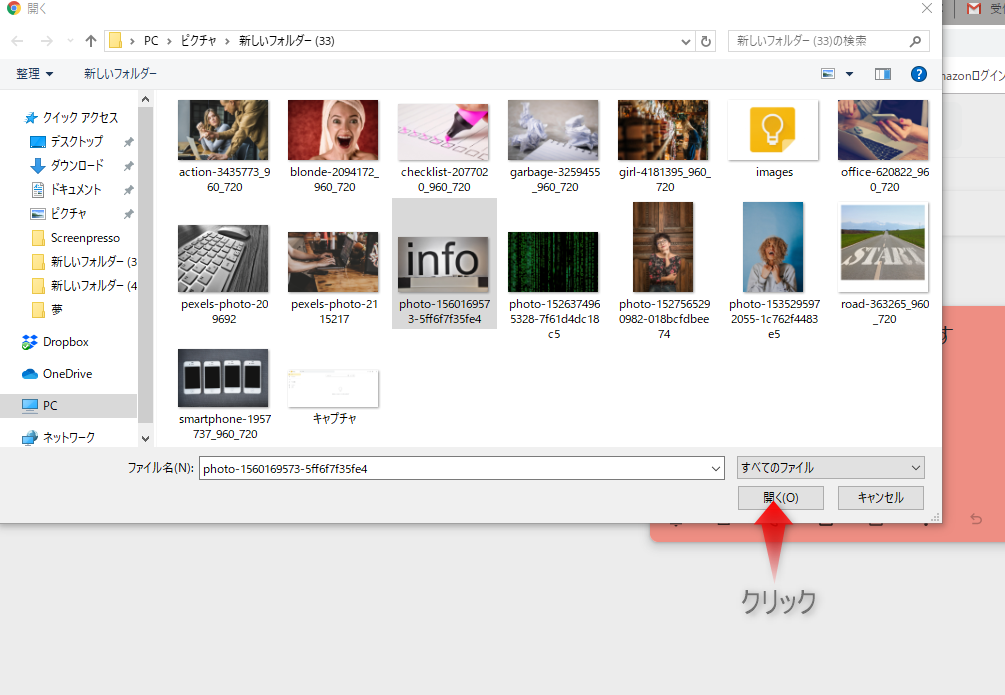The width and height of the screenshot is (1005, 695).
Task: Expand recent locations dropdown
Action: (70, 41)
